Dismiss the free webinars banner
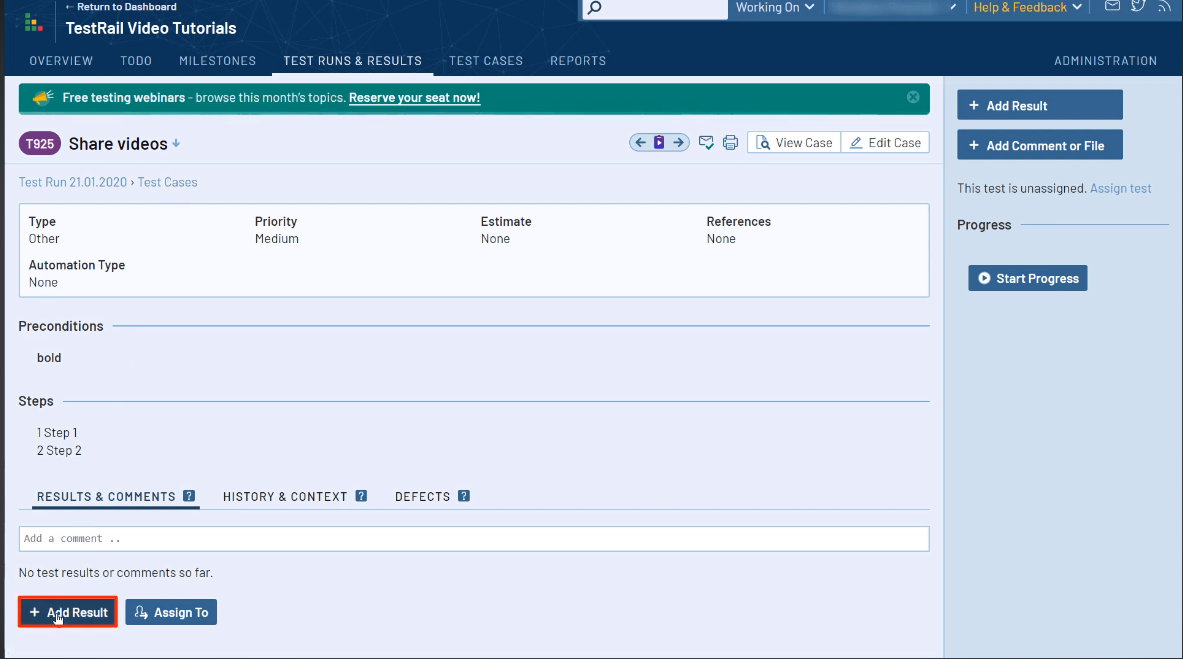Screen dimensions: 1183x659 pos(913,97)
